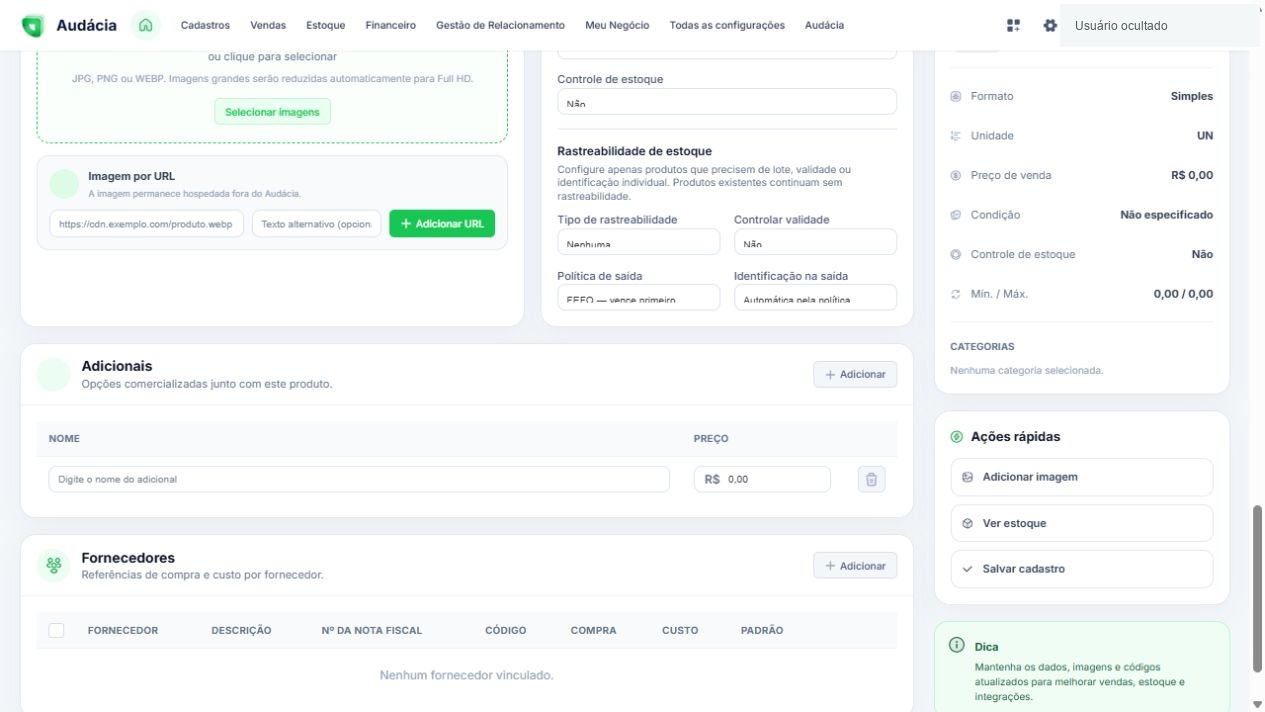This screenshot has height=712, width=1265.
Task: Open the Financeiro menu
Action: tap(391, 25)
